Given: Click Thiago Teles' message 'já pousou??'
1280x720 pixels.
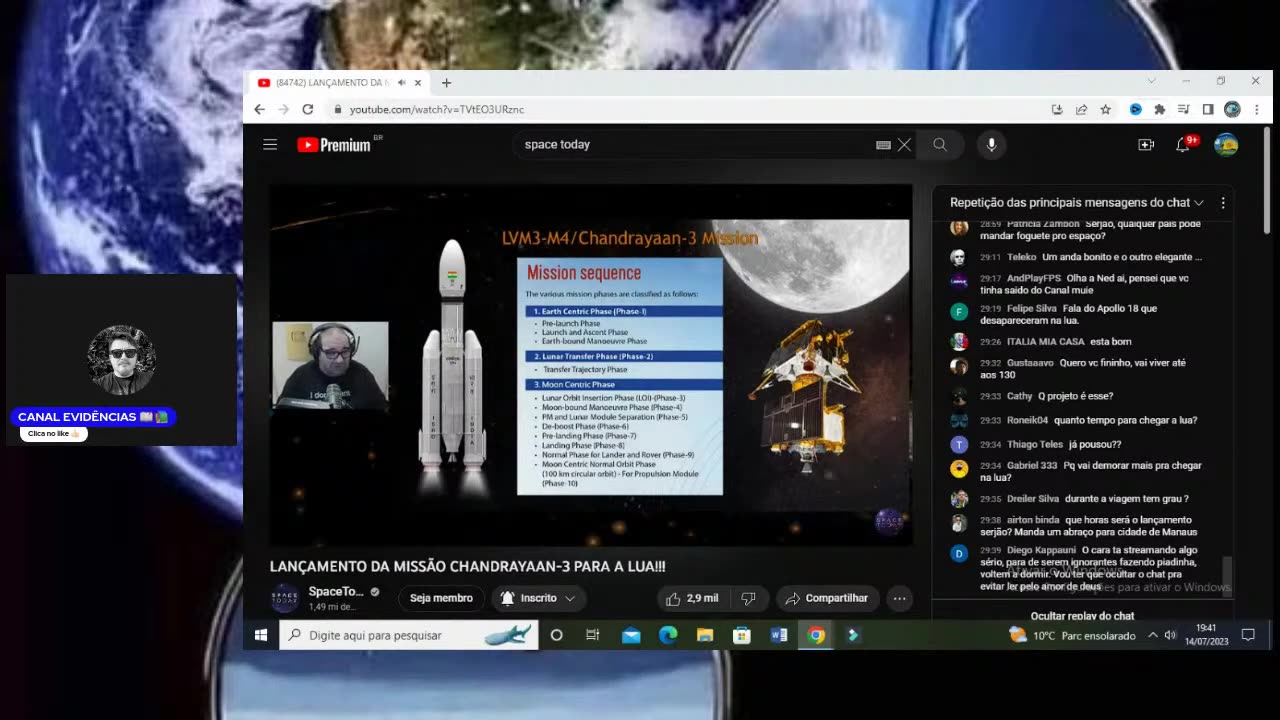Looking at the screenshot, I should tap(1095, 444).
